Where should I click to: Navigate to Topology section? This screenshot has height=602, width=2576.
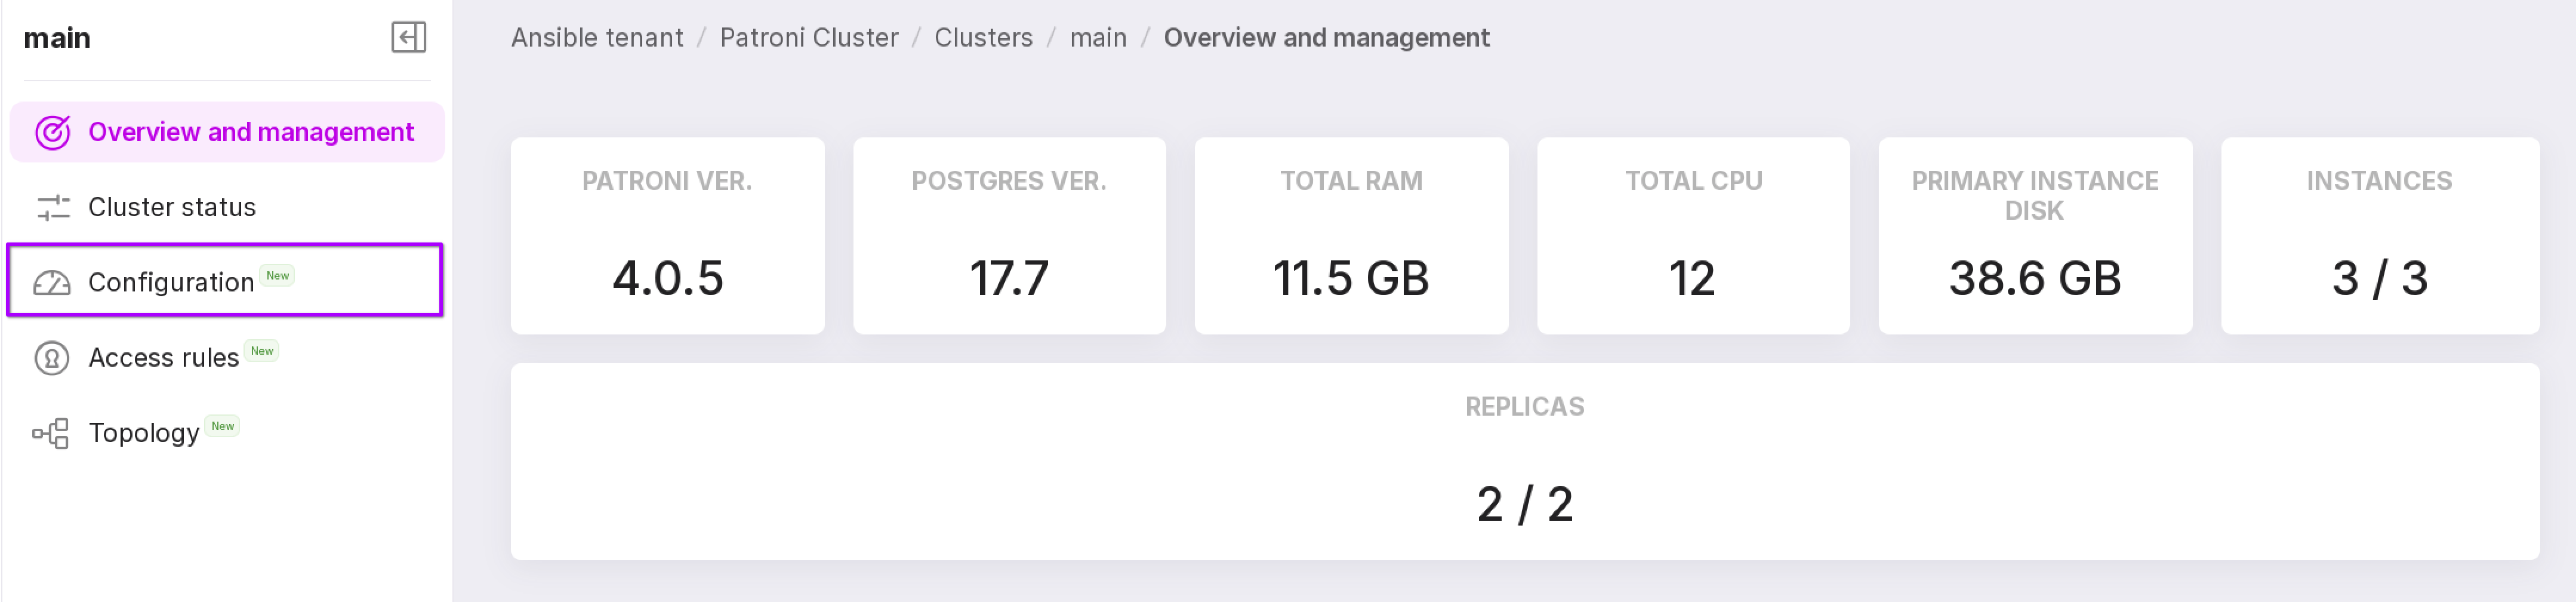pos(144,433)
